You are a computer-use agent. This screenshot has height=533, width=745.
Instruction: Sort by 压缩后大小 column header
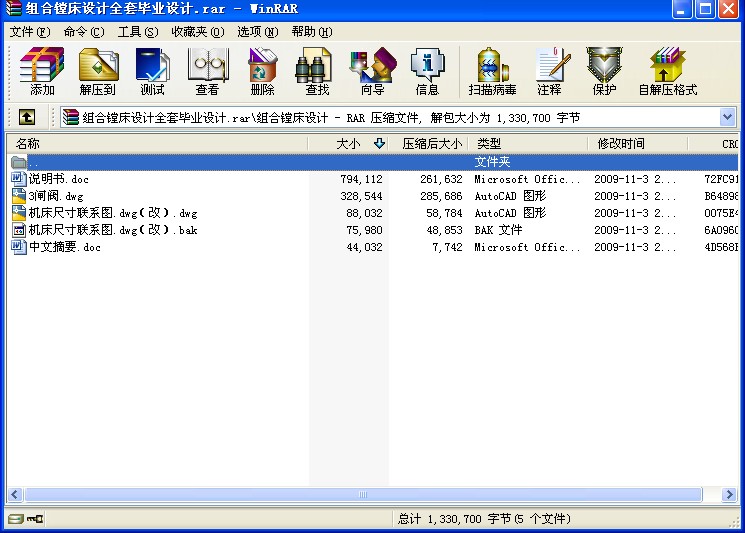coord(429,143)
